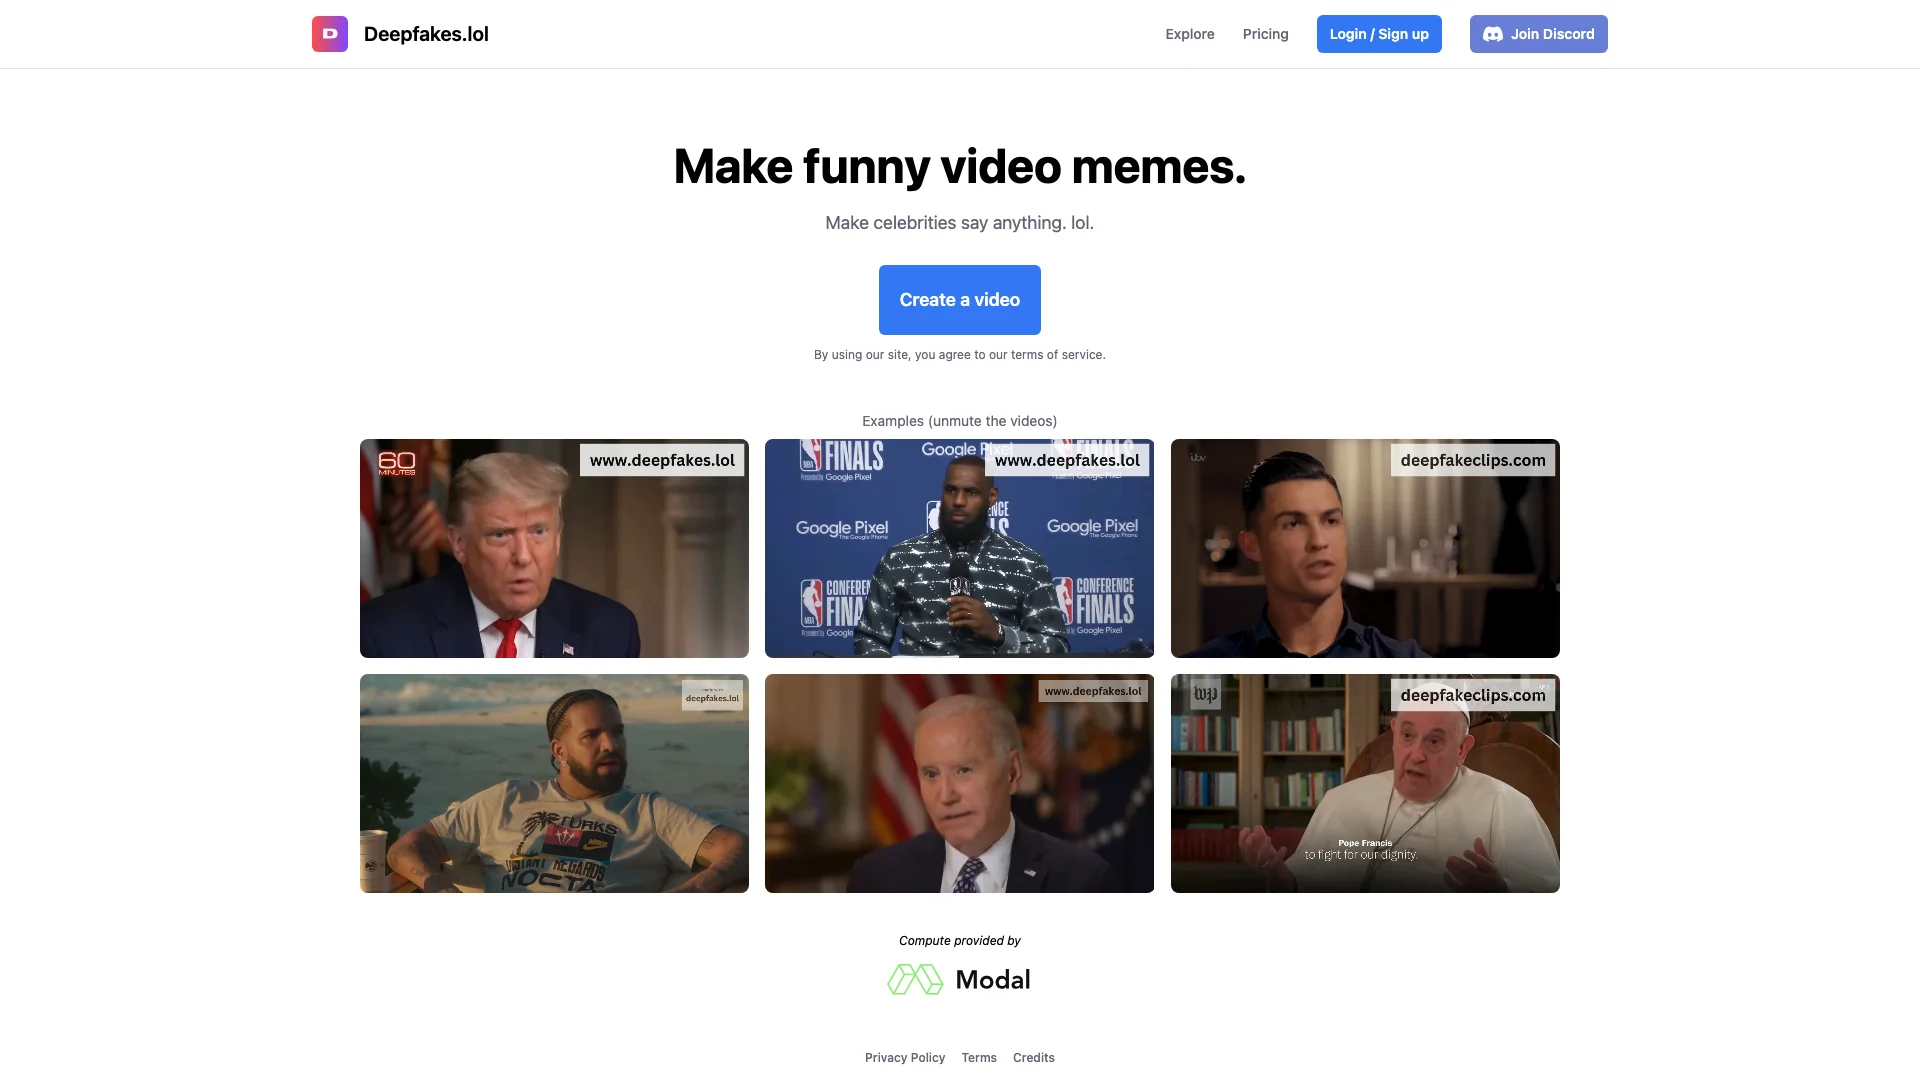
Task: Click the ITV network icon on video
Action: pyautogui.click(x=1197, y=460)
